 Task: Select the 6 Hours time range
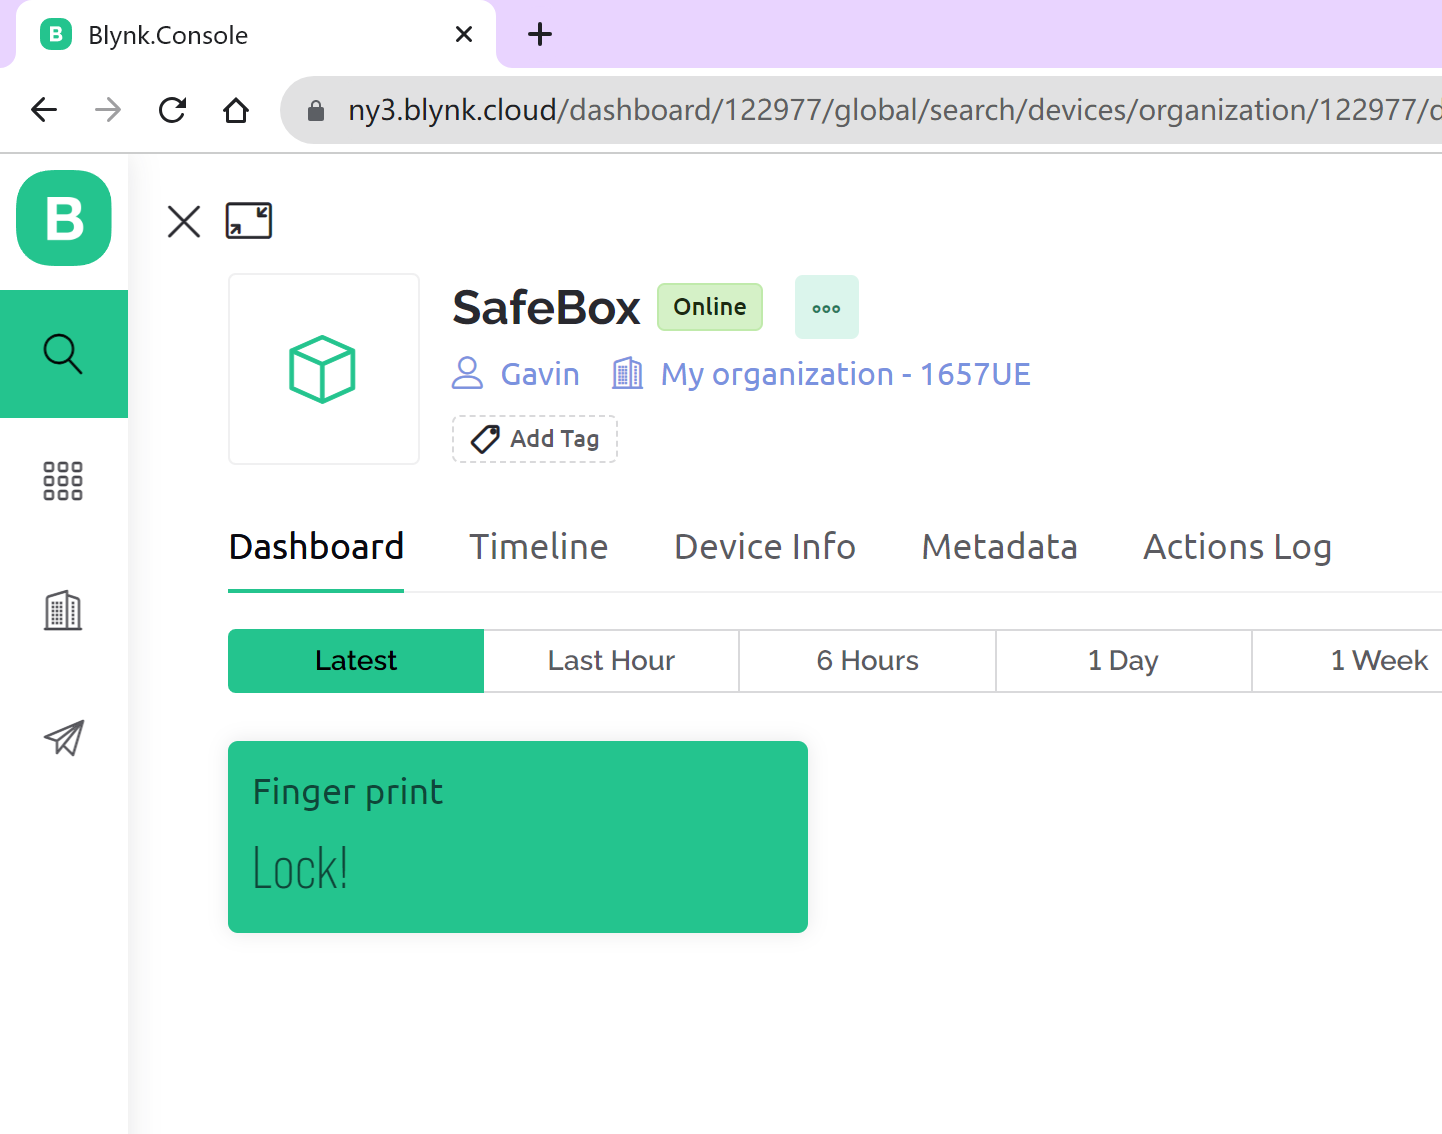pyautogui.click(x=867, y=661)
